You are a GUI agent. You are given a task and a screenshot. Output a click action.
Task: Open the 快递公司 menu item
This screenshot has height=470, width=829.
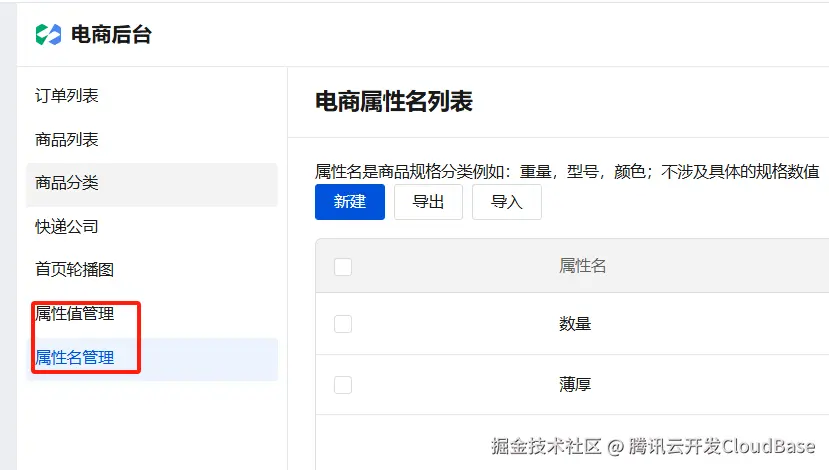67,227
